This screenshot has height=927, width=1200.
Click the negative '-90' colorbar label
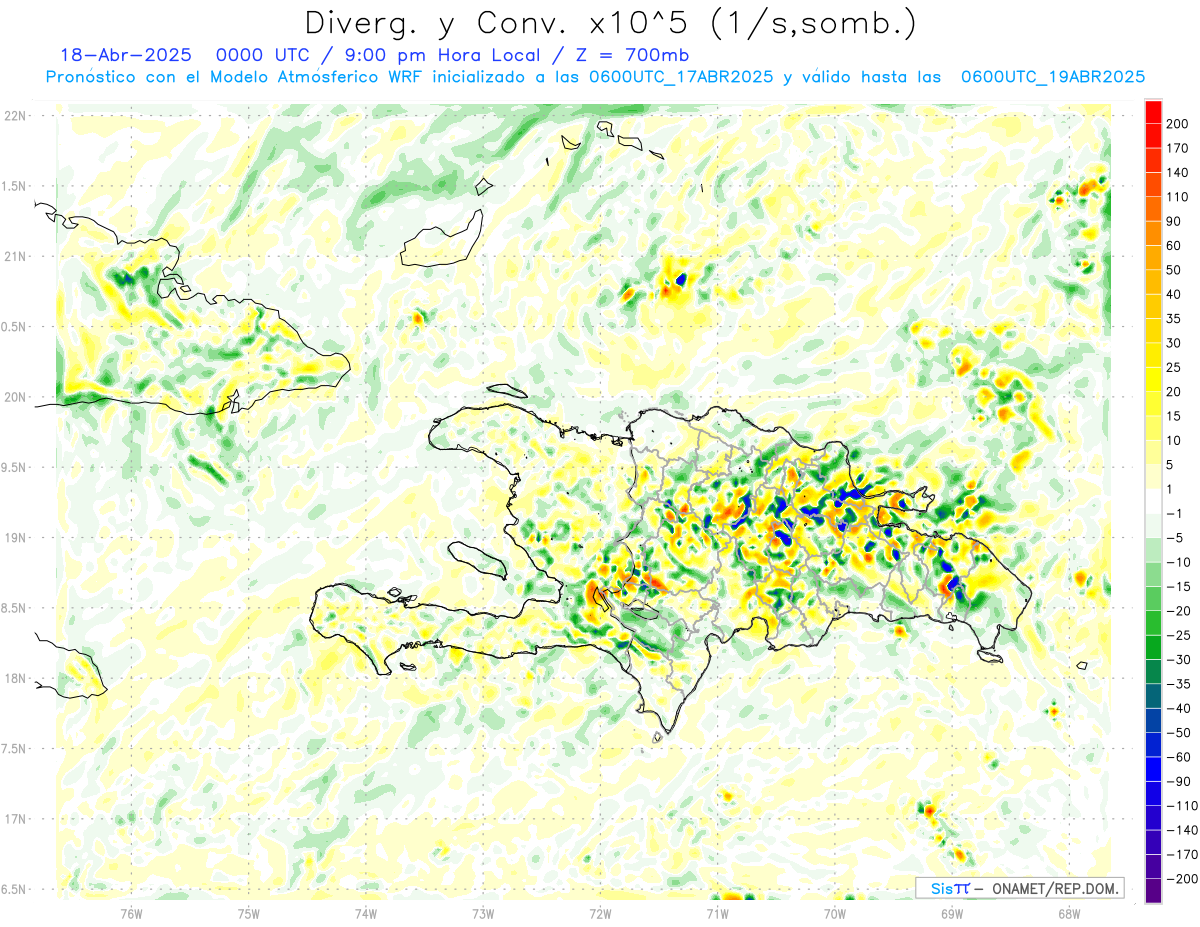[1178, 782]
